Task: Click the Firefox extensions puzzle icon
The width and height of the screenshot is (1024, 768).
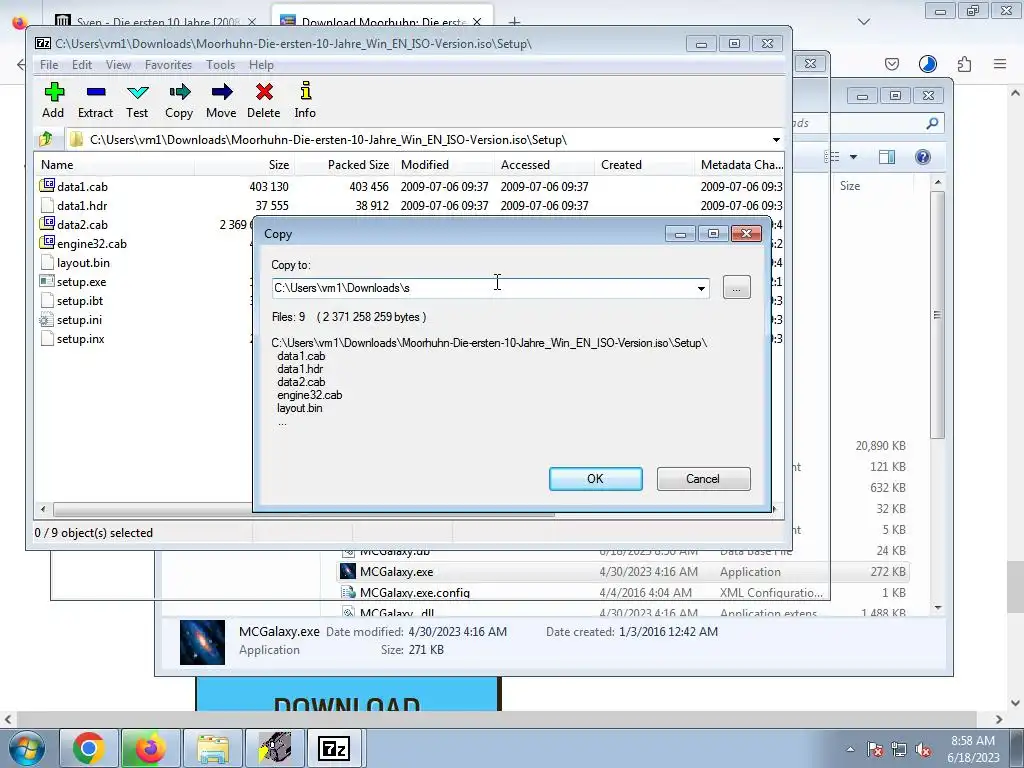Action: [x=964, y=64]
